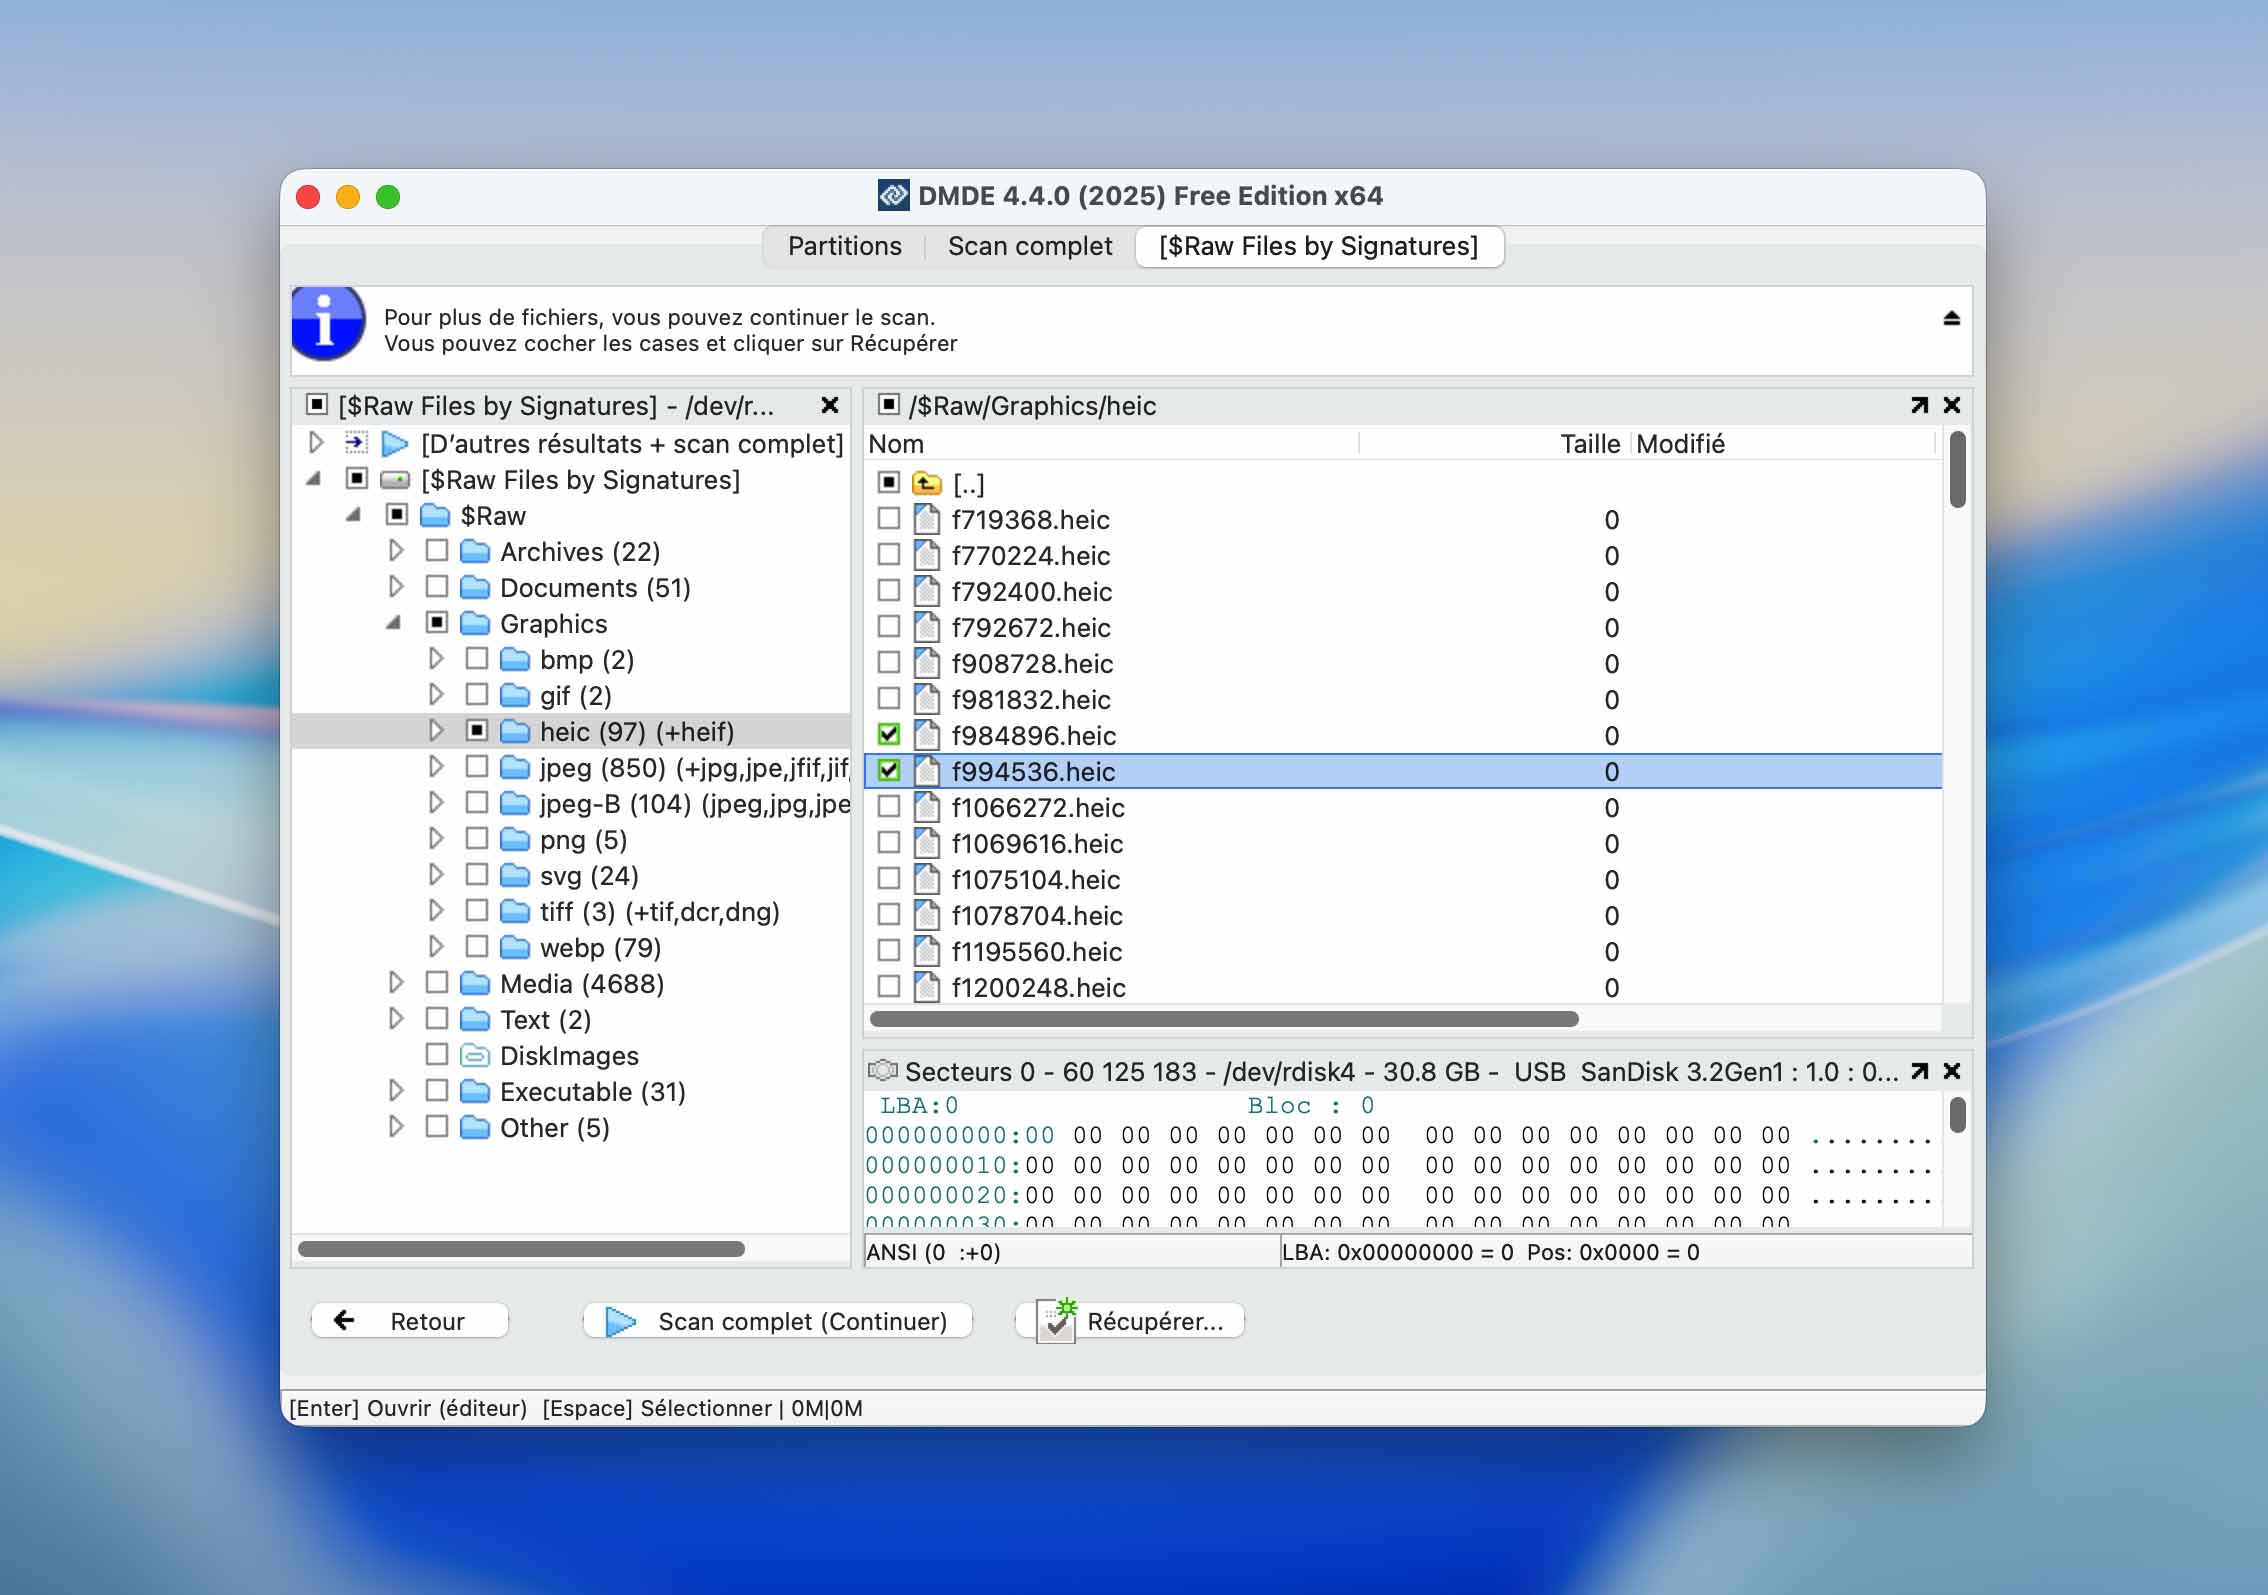
Task: Switch to the Partitions tab
Action: 843,246
